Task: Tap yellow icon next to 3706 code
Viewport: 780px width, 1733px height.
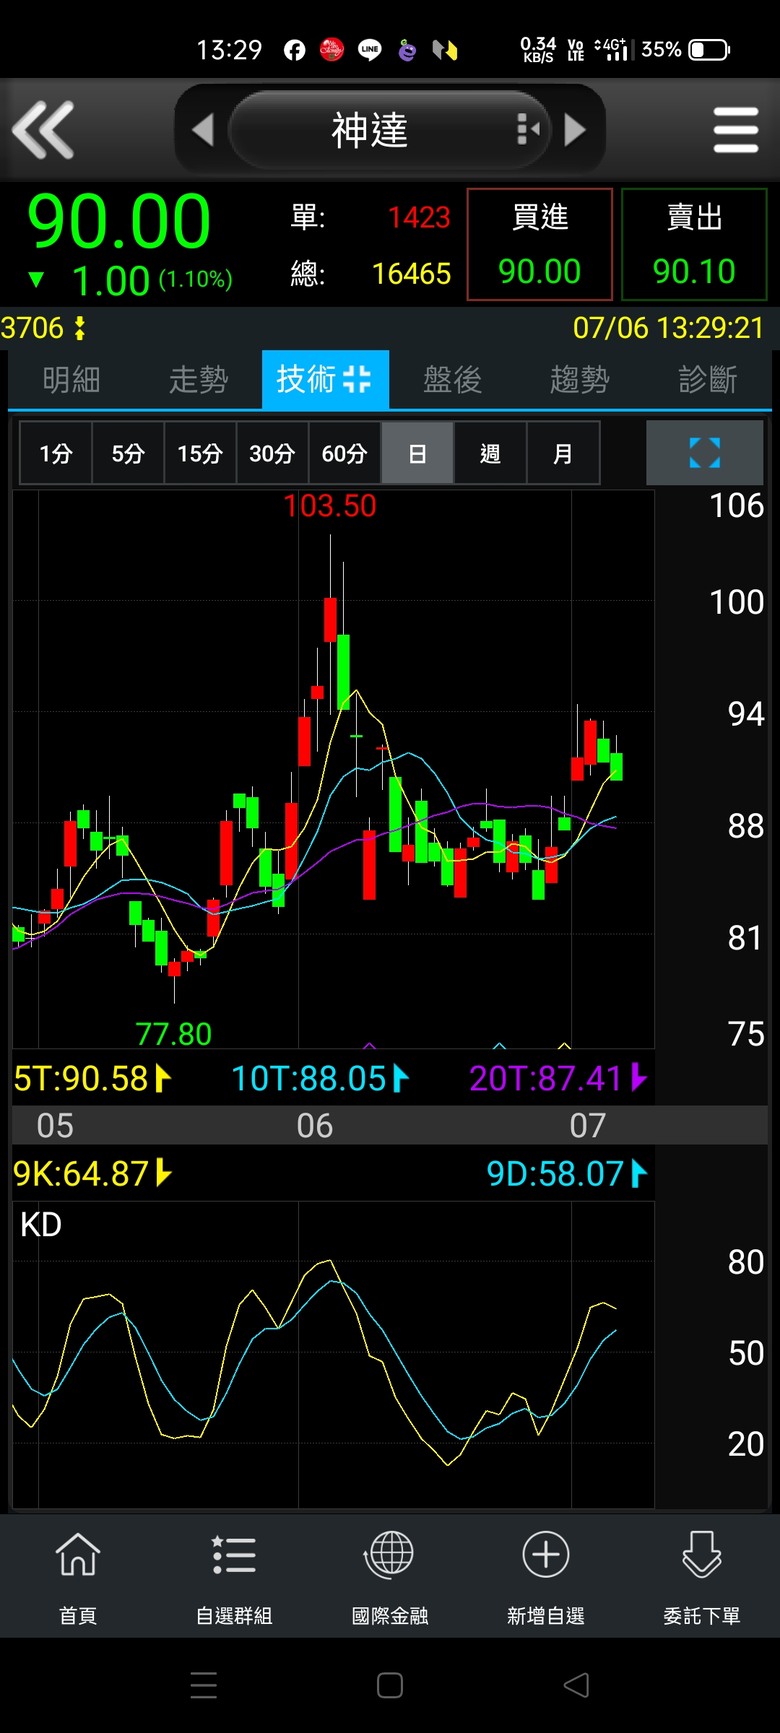Action: pos(80,328)
